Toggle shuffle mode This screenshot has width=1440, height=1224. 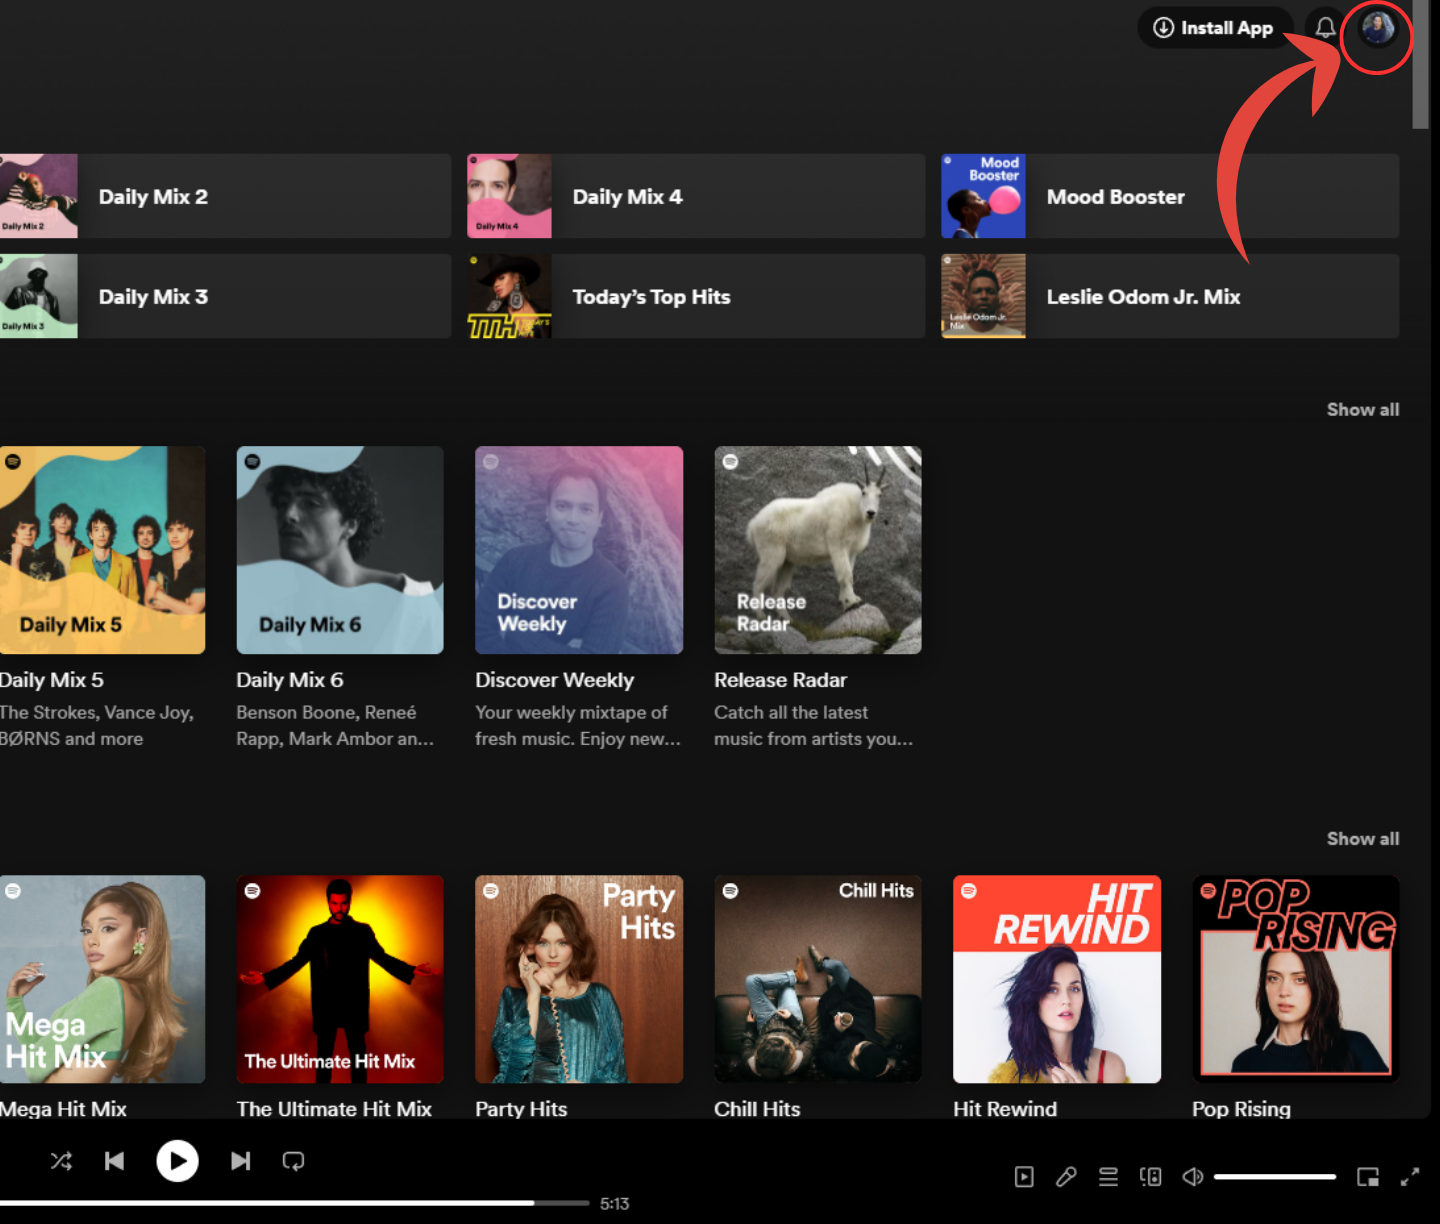click(61, 1161)
